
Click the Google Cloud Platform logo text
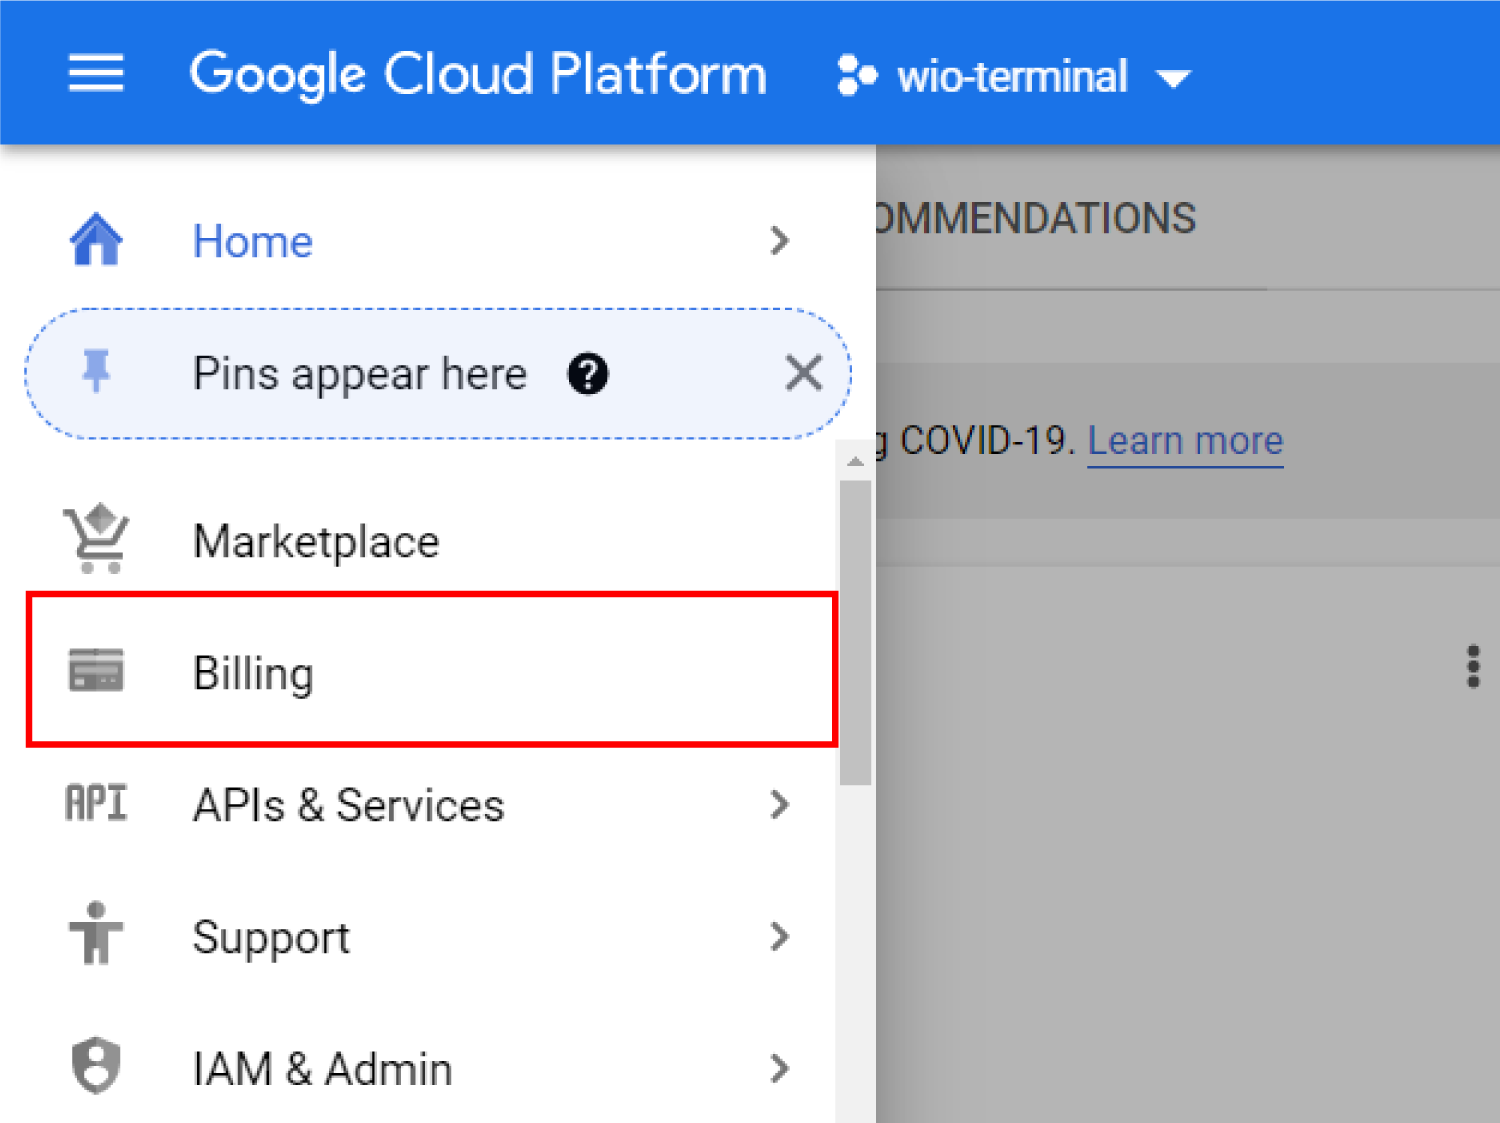pyautogui.click(x=478, y=75)
